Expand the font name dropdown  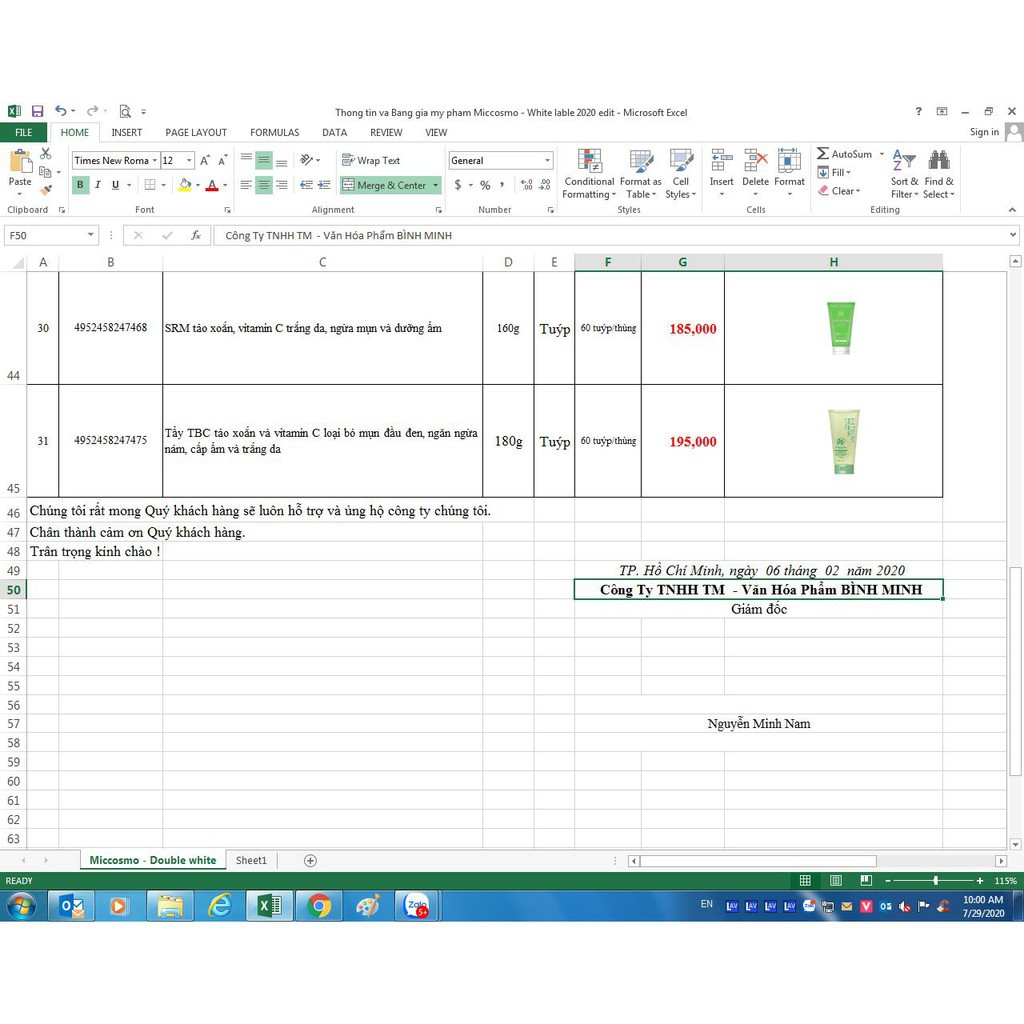pyautogui.click(x=155, y=161)
